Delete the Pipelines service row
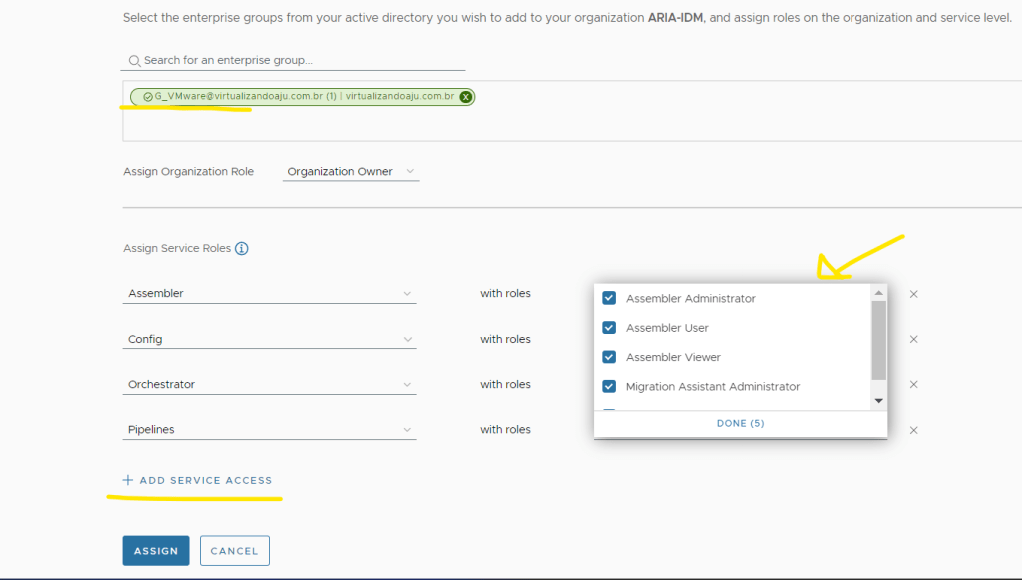 913,430
